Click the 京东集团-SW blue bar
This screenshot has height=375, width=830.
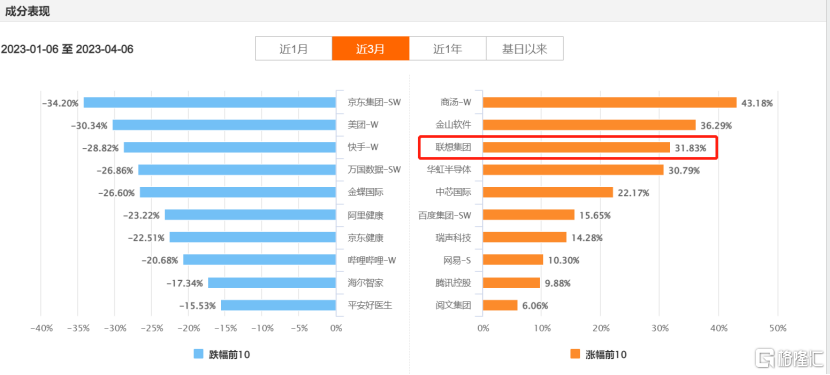(210, 102)
